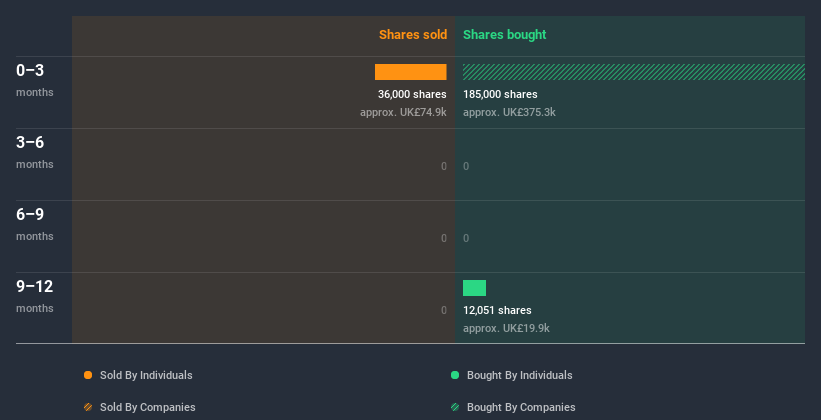The width and height of the screenshot is (821, 420).
Task: Click the striped Bought By Companies legend icon
Action: (x=455, y=407)
